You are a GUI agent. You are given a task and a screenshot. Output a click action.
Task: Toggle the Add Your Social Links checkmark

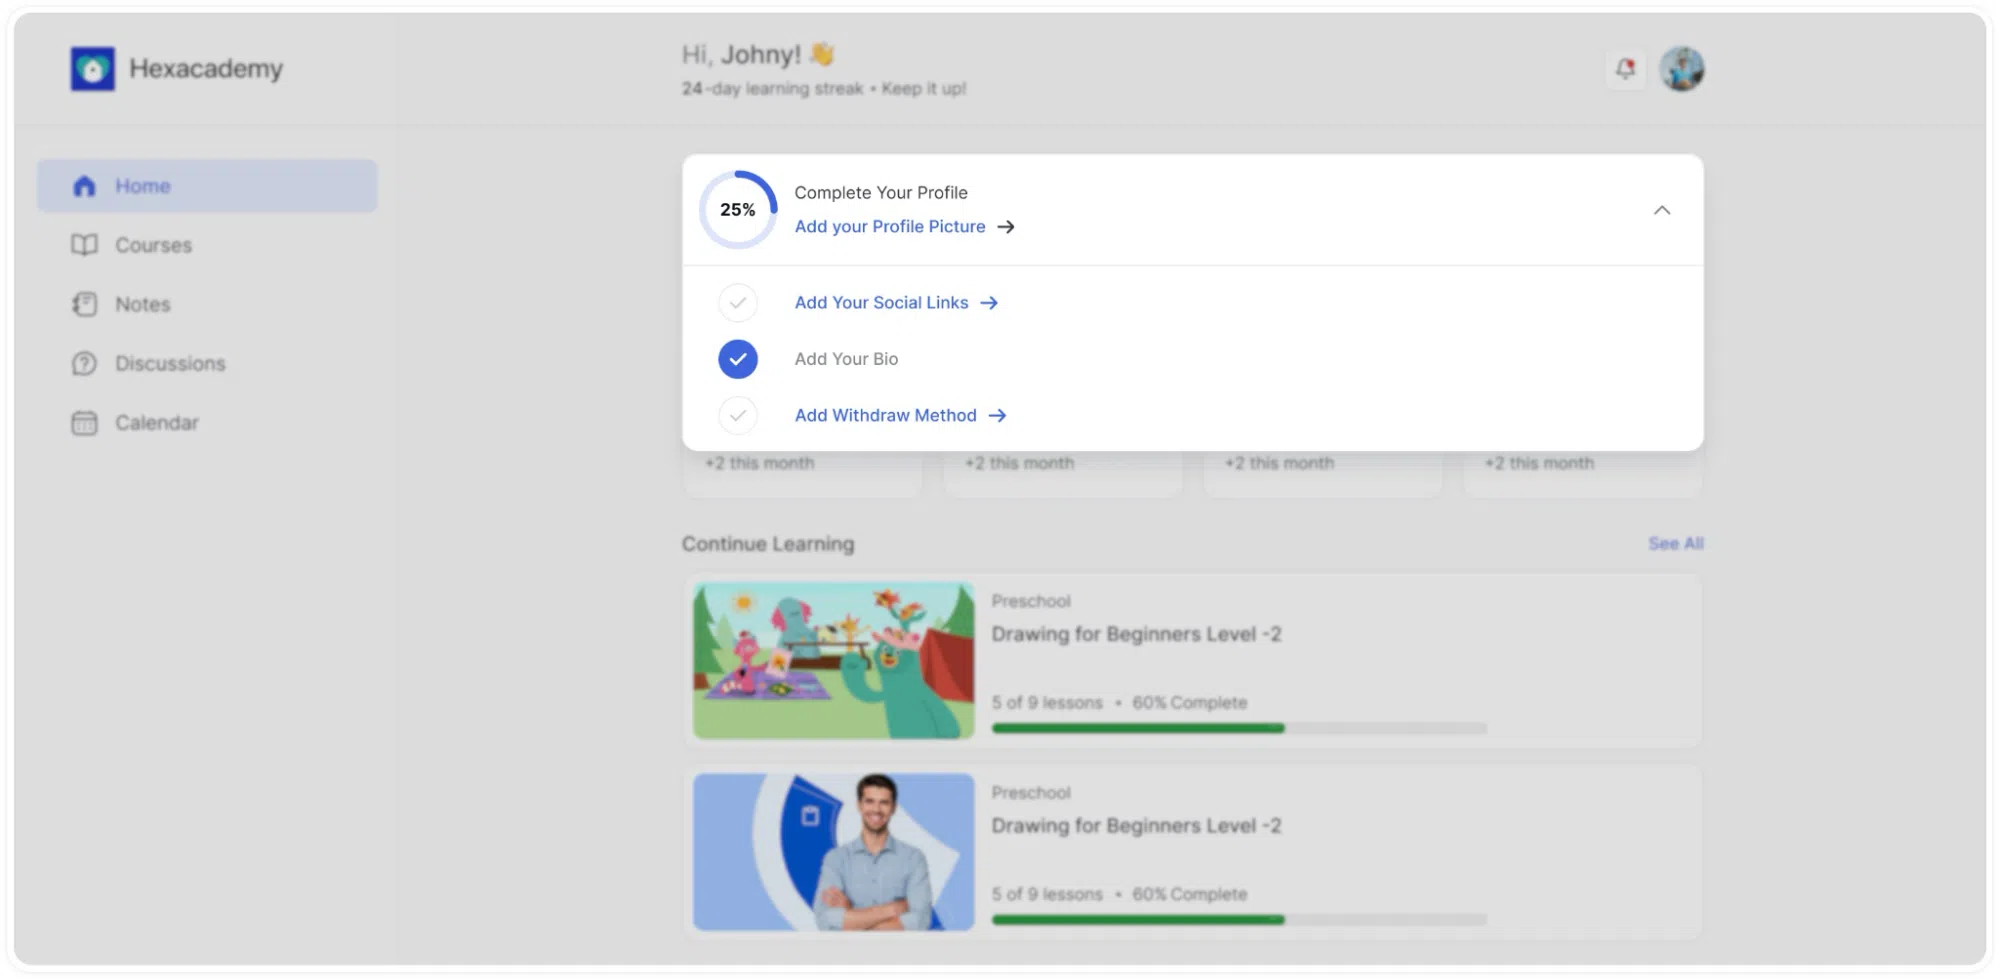click(738, 303)
